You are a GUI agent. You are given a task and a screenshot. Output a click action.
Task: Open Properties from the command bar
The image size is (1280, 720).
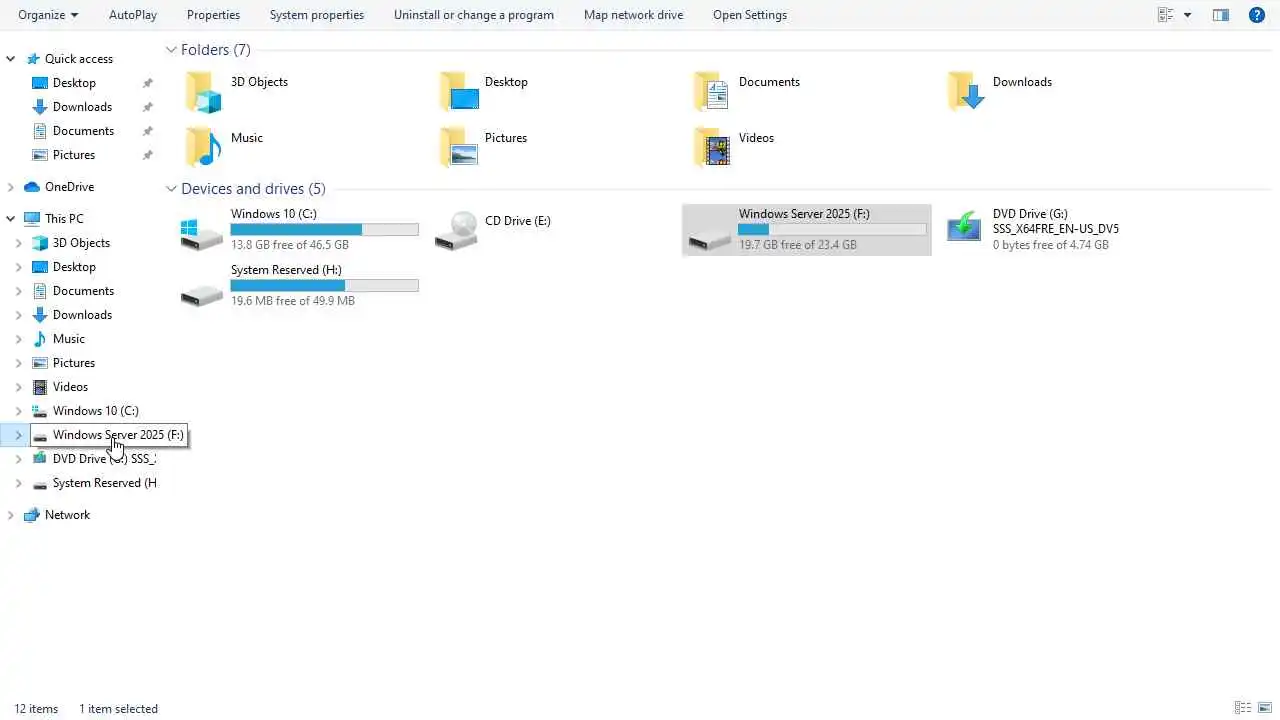tap(213, 15)
